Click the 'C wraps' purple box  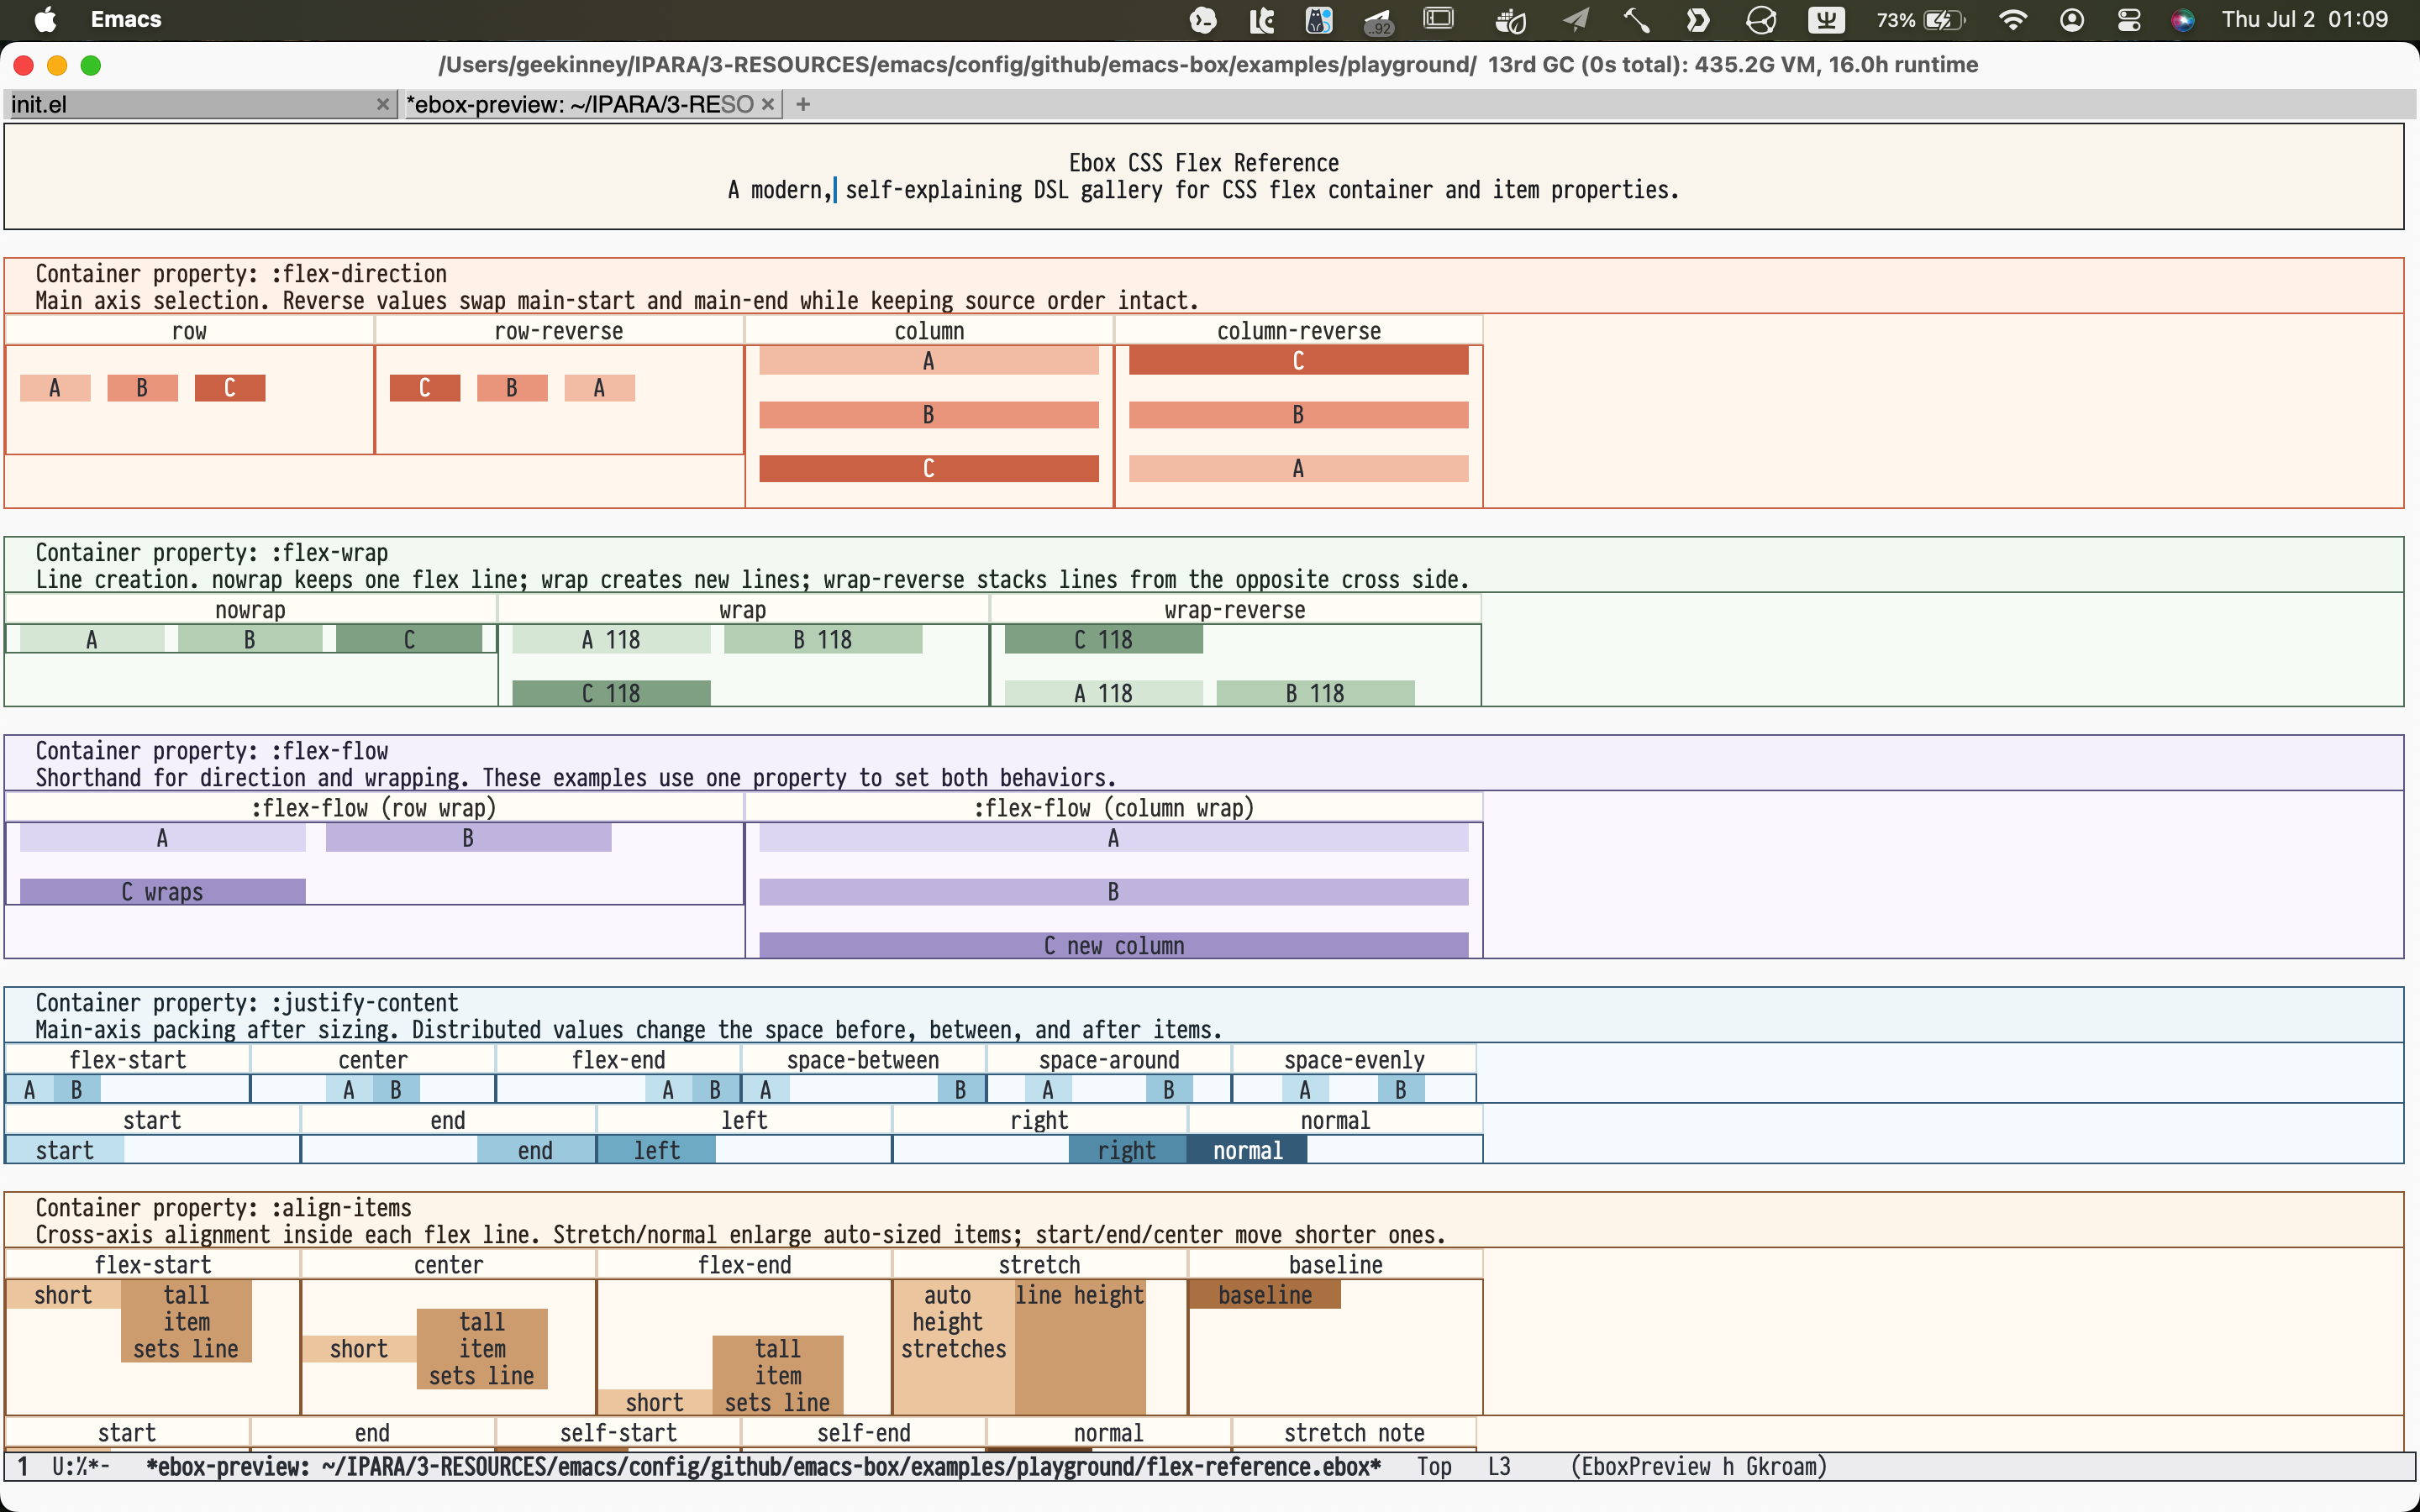tap(162, 892)
